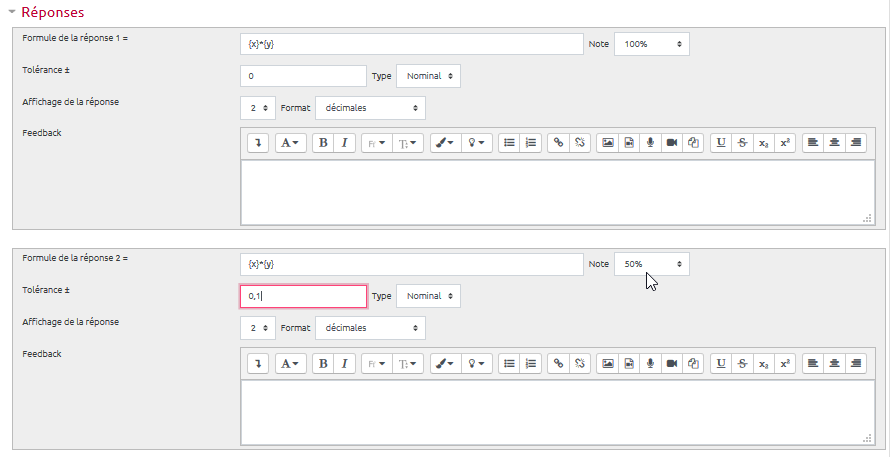Image resolution: width=890 pixels, height=457 pixels.
Task: Toggle bold in response 1 feedback editor
Action: (323, 143)
